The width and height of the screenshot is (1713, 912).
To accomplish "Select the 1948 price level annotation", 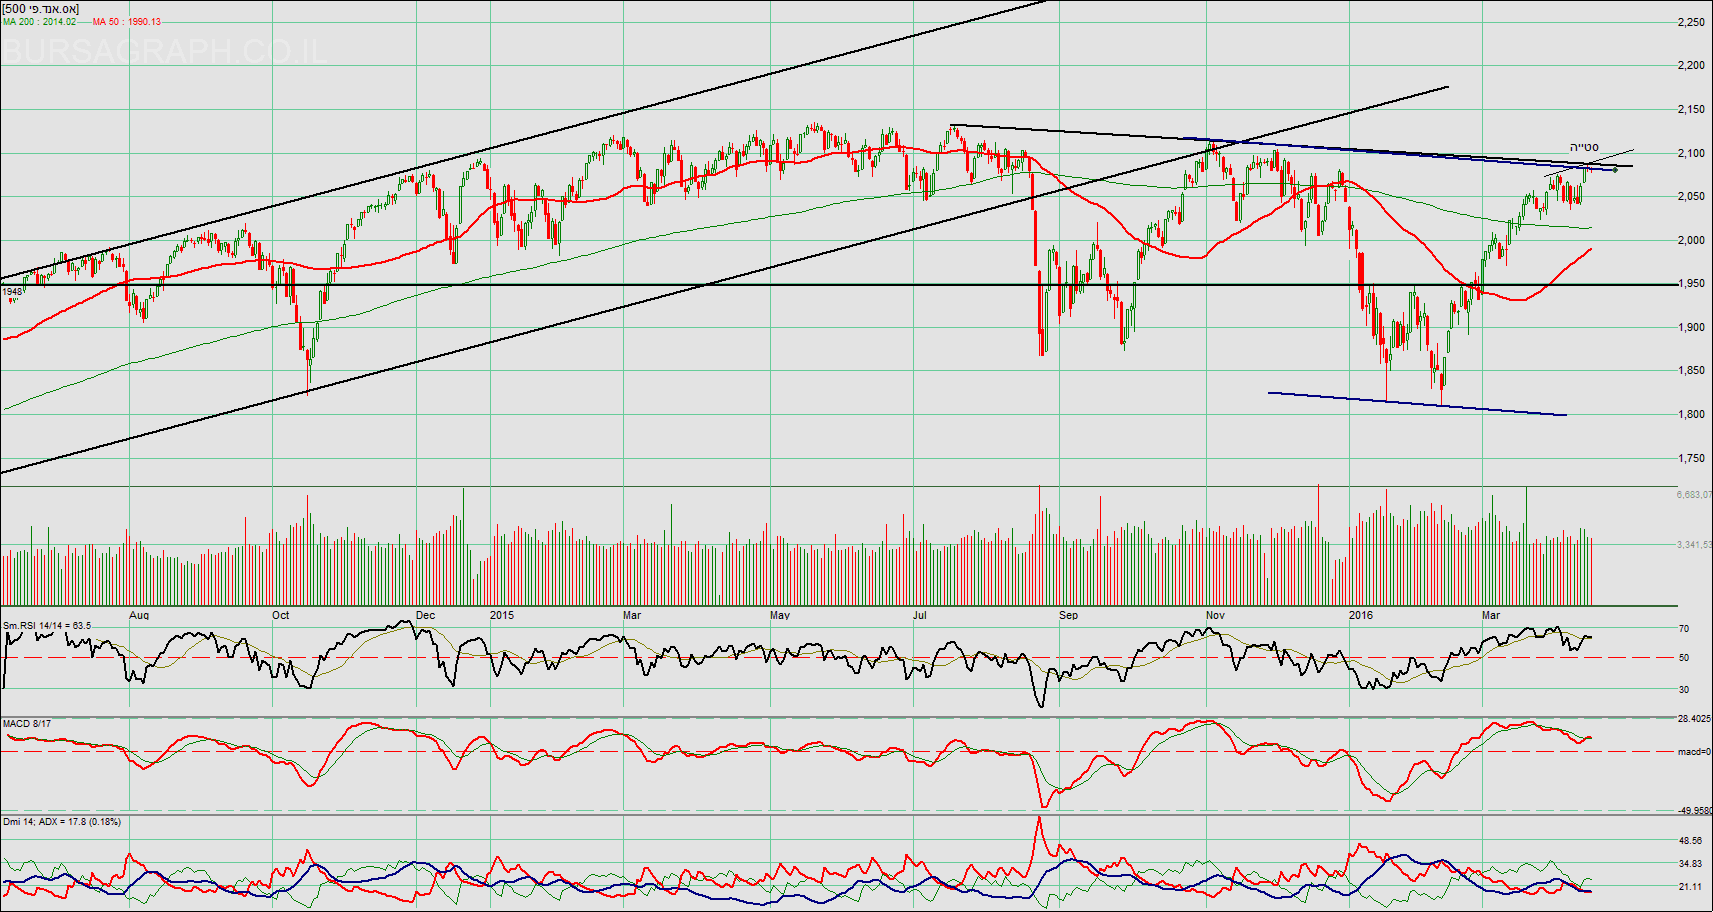I will [12, 292].
